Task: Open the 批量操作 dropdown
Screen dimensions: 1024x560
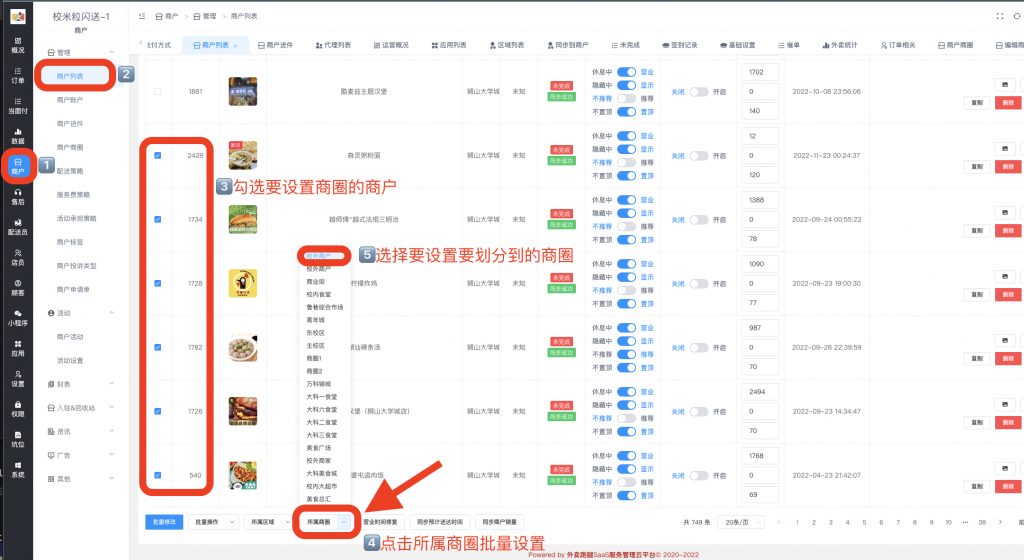Action: 213,521
